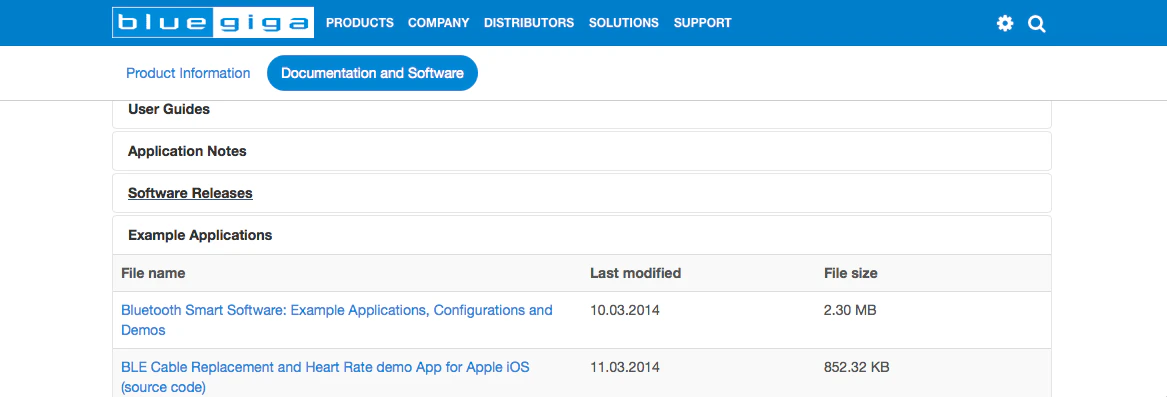Open the DISTRIBUTORS menu
This screenshot has height=397, width=1167.
528,23
